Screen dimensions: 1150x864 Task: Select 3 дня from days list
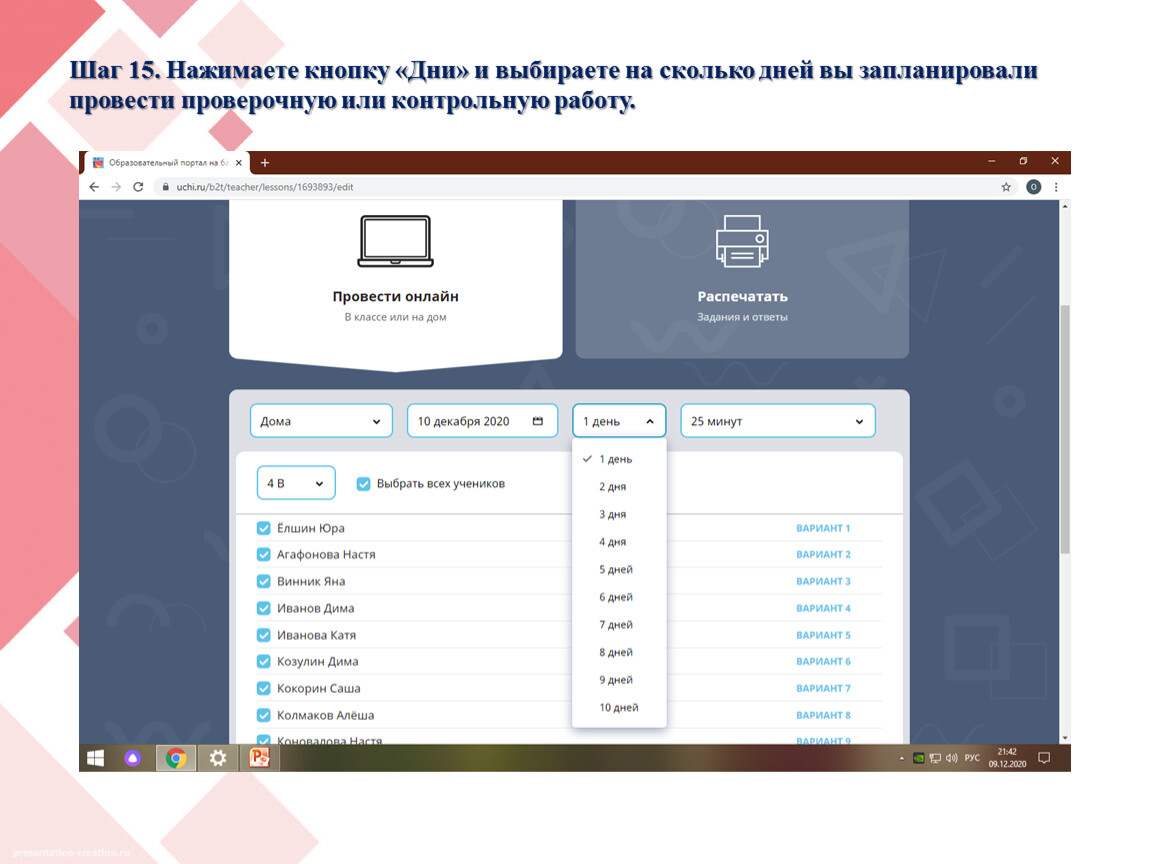point(613,514)
